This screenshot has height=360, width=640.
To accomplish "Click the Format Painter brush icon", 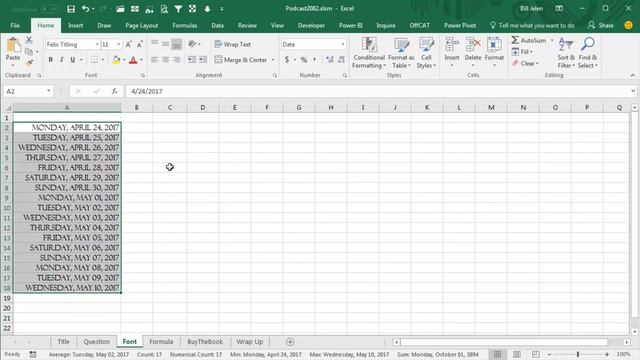I will (x=29, y=63).
